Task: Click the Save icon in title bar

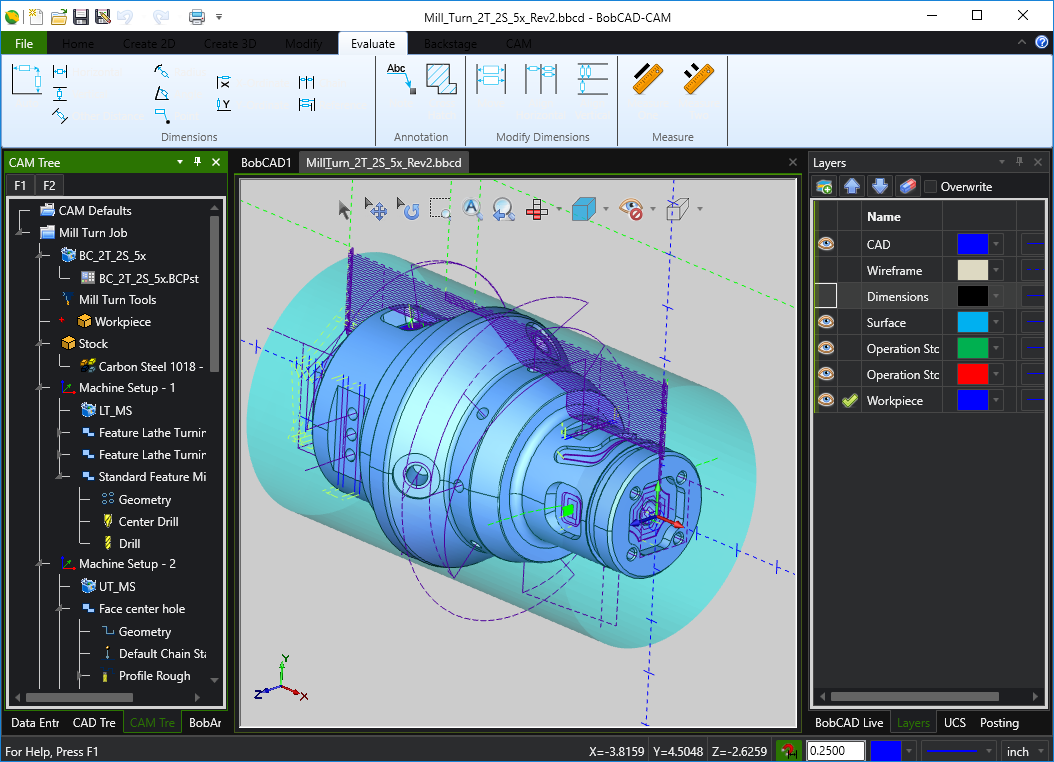Action: (81, 16)
